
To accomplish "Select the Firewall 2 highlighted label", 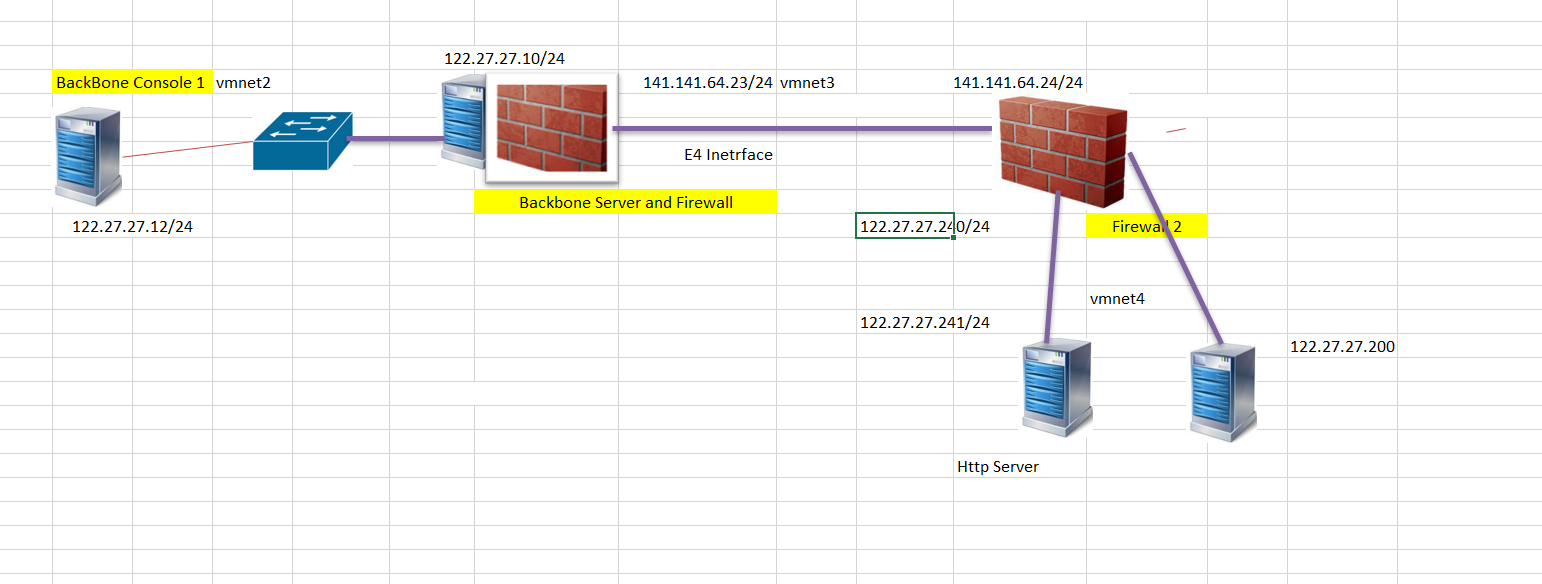I will click(x=1146, y=226).
